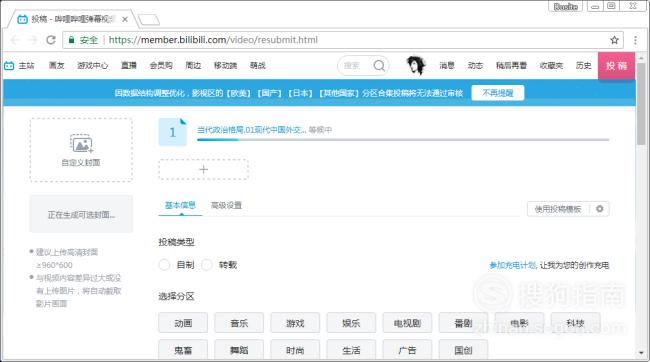Click the pink 投稿 button
The height and width of the screenshot is (362, 650).
coord(616,66)
